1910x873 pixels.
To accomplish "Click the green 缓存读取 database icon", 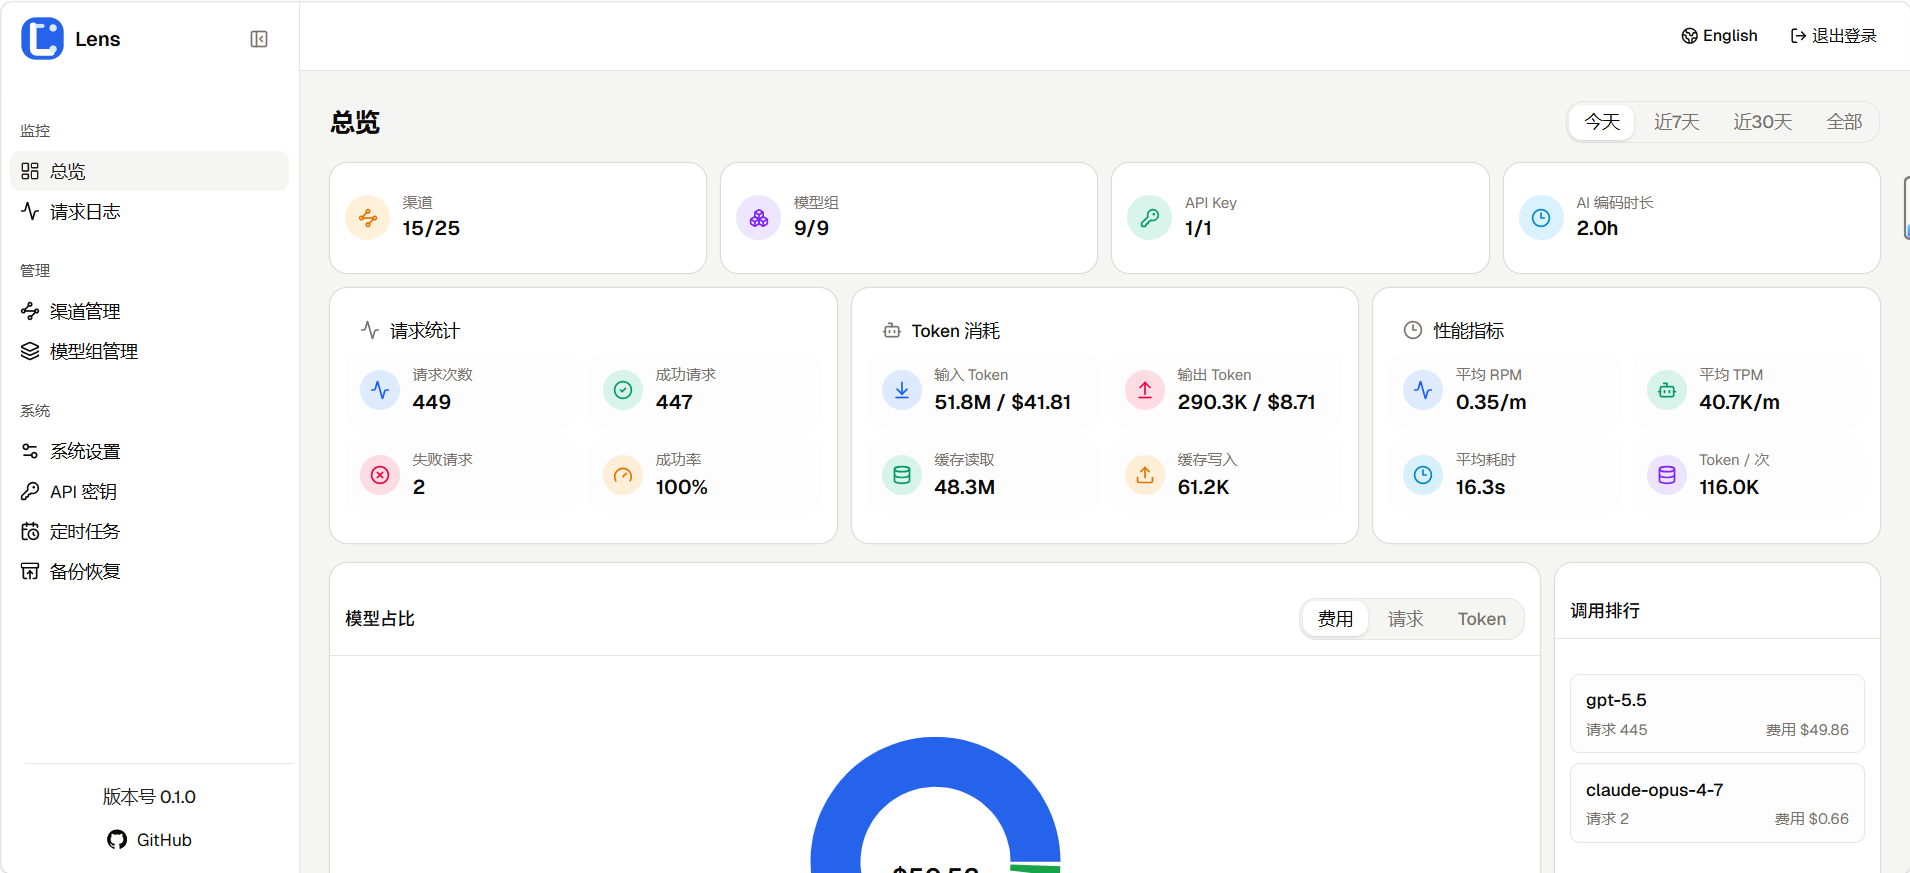I will click(902, 475).
